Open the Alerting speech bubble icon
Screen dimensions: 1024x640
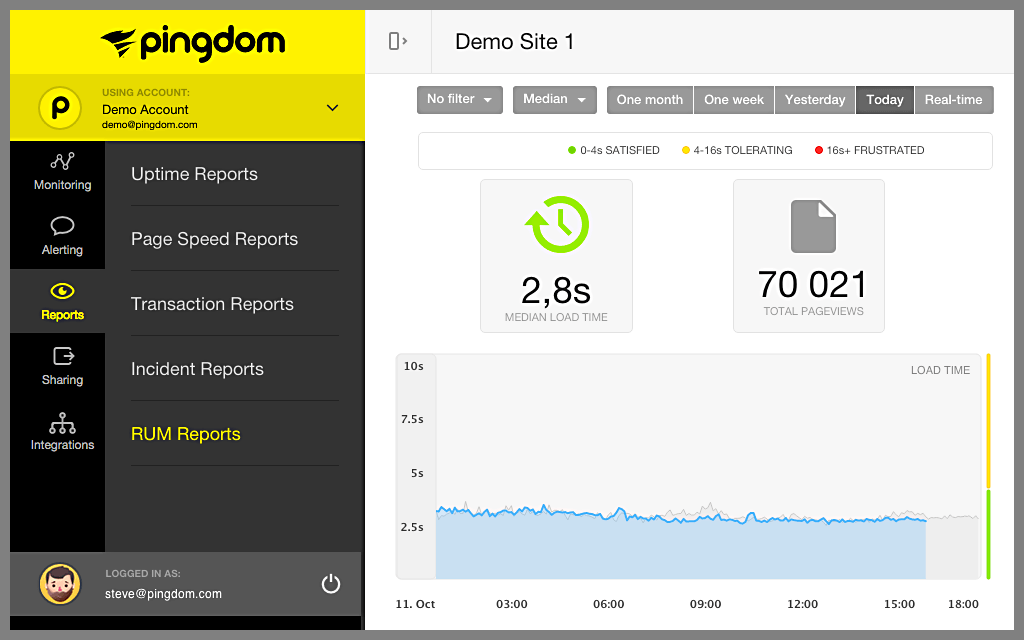(x=63, y=226)
